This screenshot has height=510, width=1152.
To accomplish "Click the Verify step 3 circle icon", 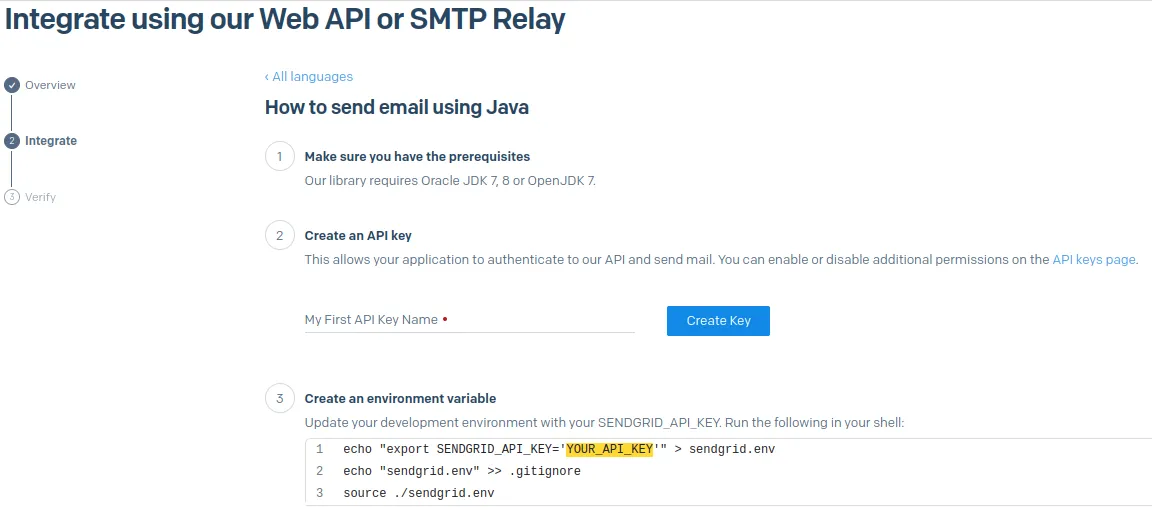I will [x=12, y=197].
